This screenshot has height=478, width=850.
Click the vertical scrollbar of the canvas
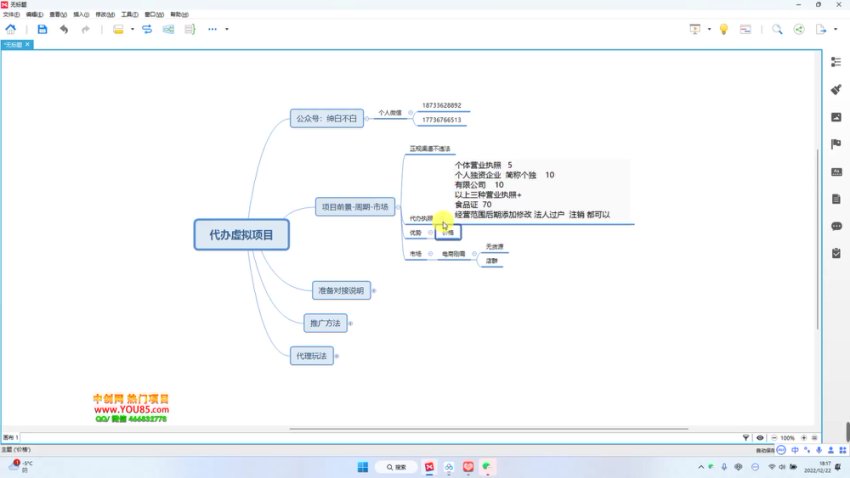818,238
